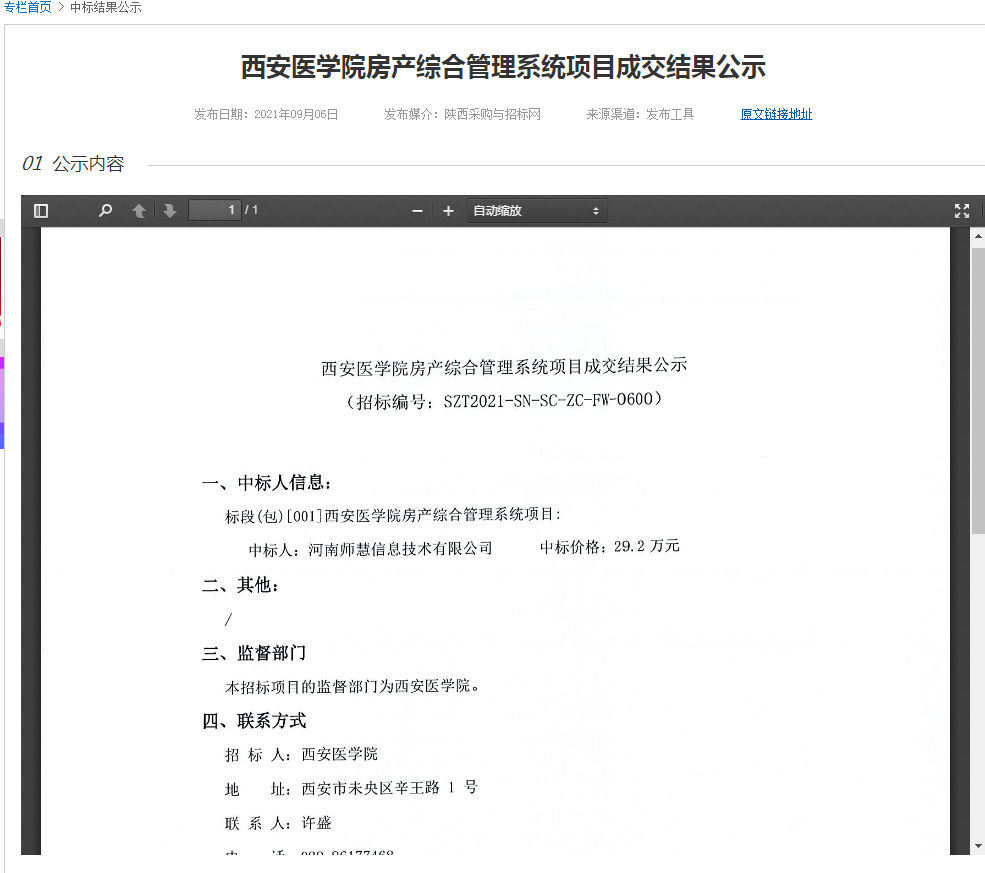Switch PDF viewer to presentation mode
Screen dimensions: 985x873
pos(962,211)
